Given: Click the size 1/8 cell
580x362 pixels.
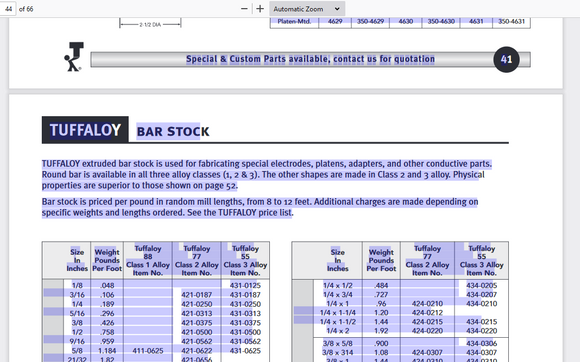Looking at the screenshot, I should 77,285.
